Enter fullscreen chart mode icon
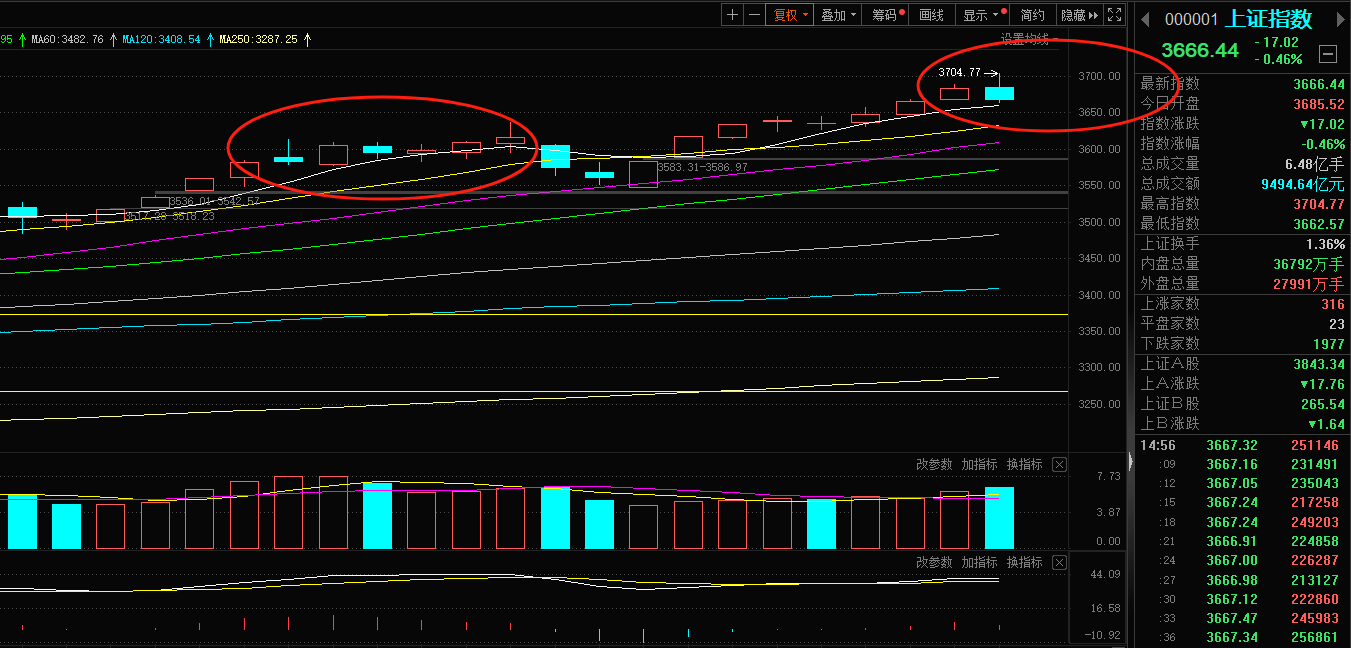This screenshot has height=648, width=1351. (1113, 15)
